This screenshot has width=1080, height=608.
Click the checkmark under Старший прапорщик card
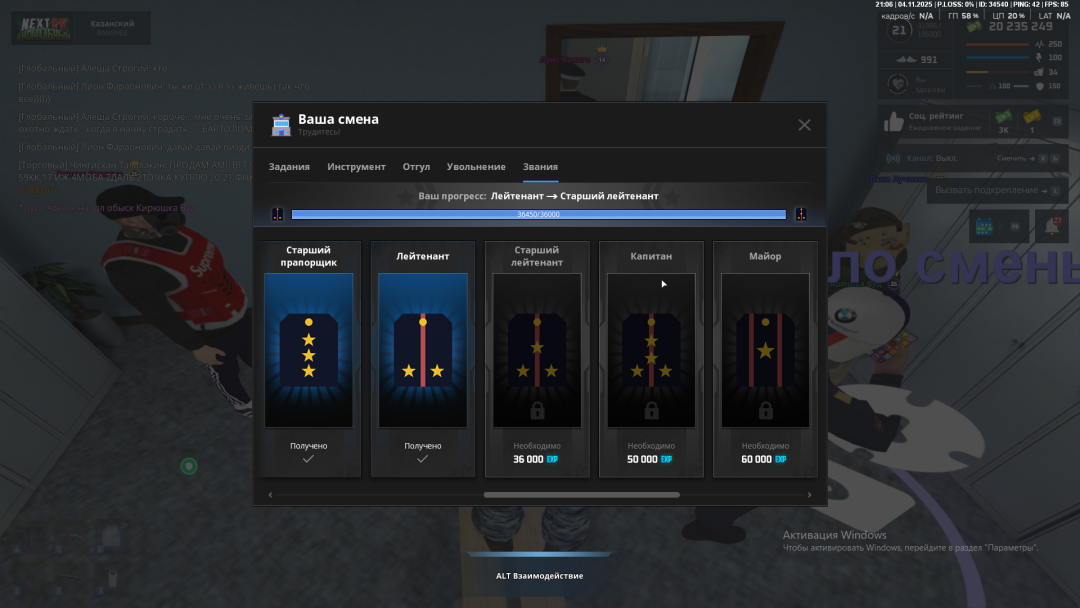308,459
